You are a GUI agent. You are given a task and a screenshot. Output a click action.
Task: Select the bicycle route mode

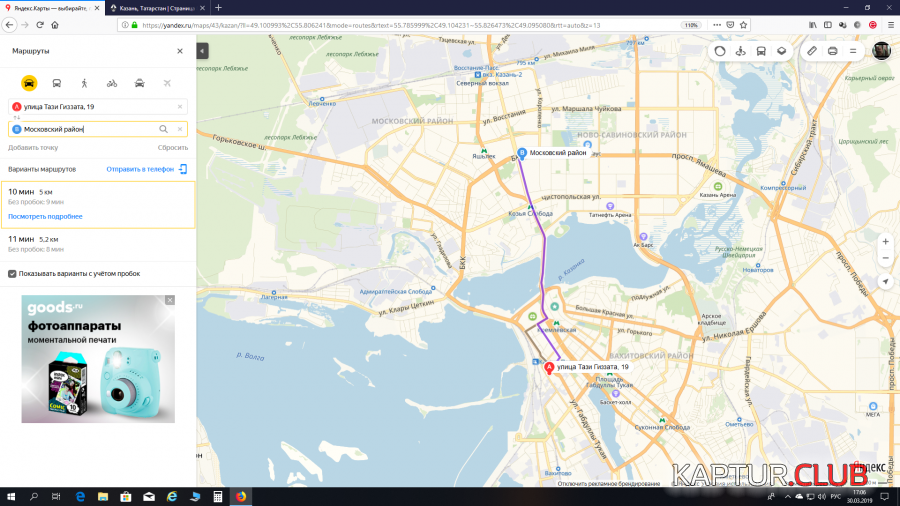(x=112, y=83)
